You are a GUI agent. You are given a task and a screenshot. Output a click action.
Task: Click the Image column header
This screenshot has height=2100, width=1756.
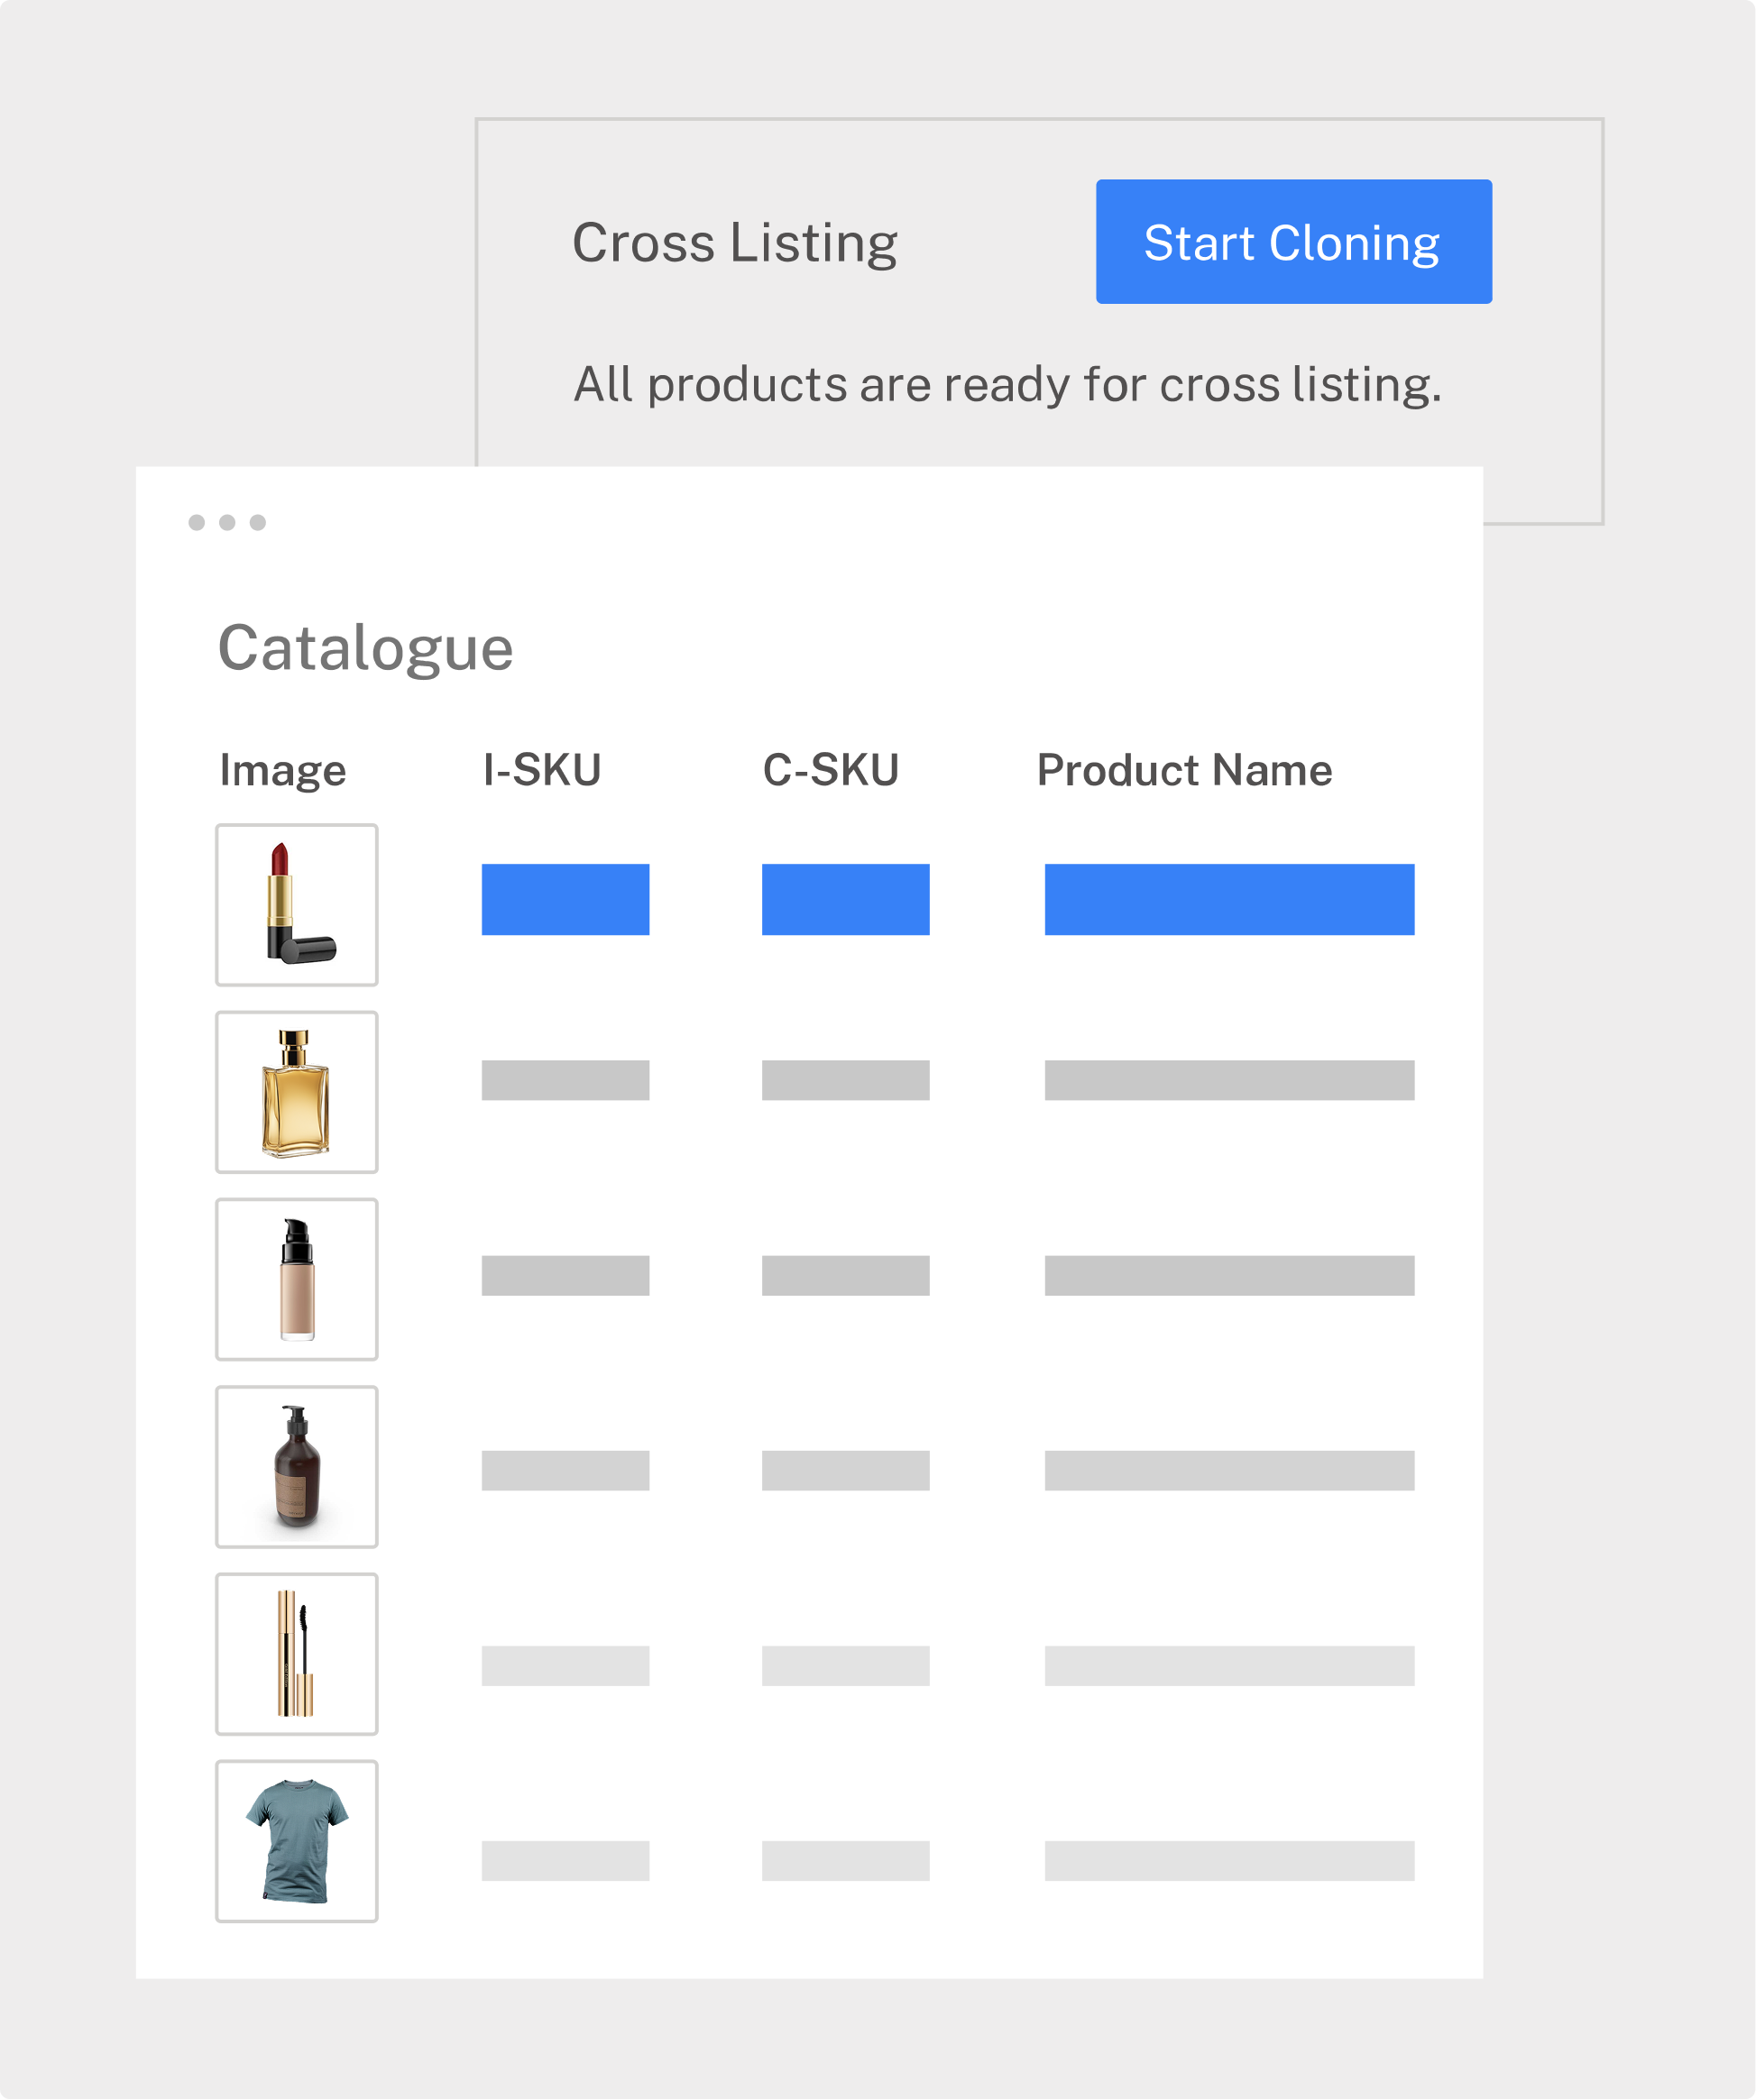click(283, 770)
